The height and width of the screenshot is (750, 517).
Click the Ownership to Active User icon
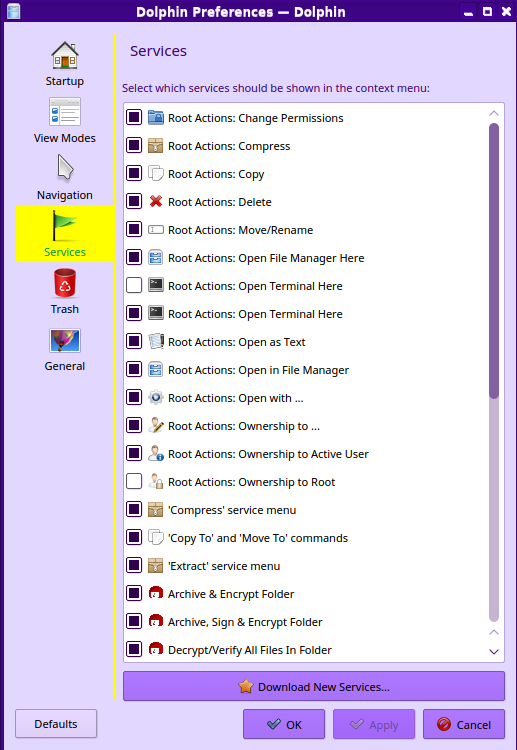(156, 453)
